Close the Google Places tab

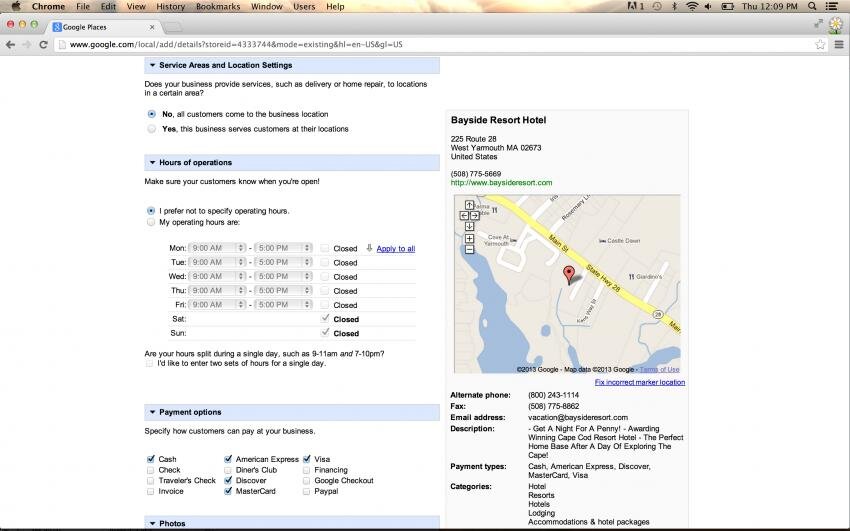tap(152, 27)
